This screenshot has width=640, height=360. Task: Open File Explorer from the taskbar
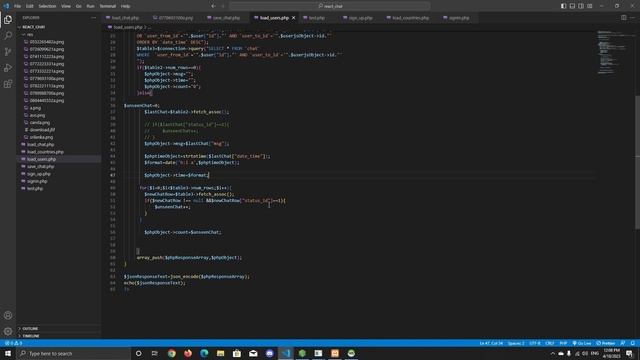(x=220, y=353)
